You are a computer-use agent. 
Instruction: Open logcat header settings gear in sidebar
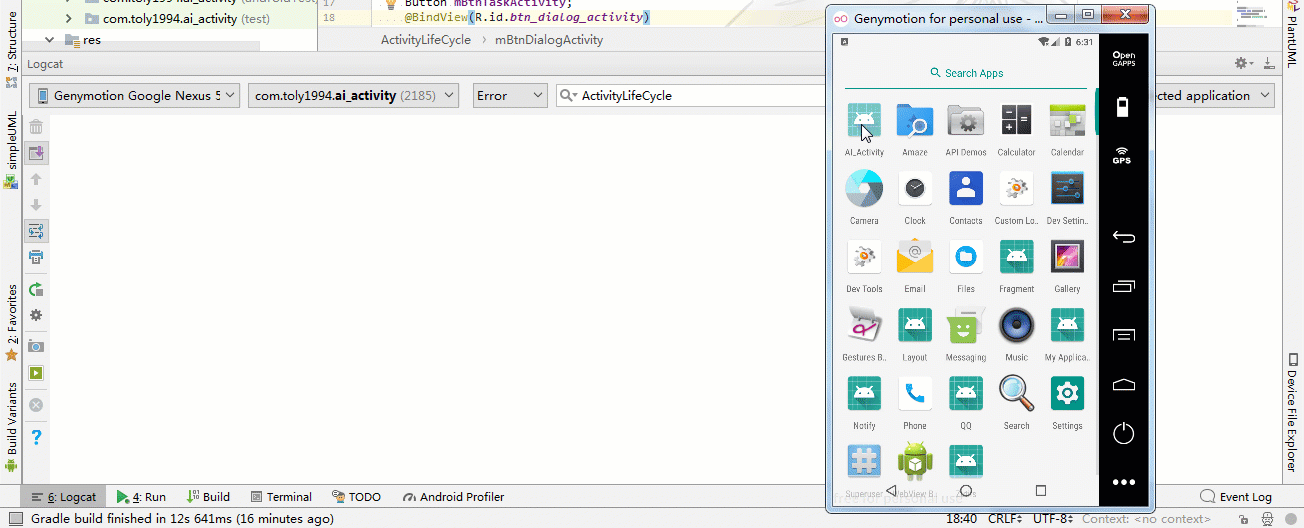pos(36,315)
